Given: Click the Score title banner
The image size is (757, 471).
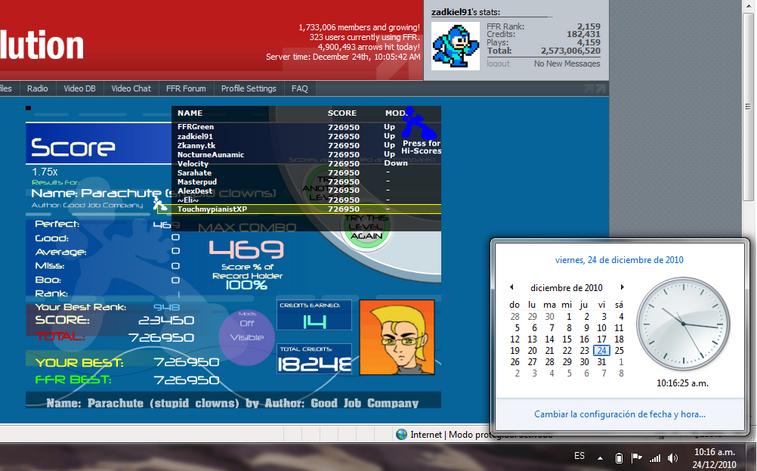Looking at the screenshot, I should coord(98,143).
